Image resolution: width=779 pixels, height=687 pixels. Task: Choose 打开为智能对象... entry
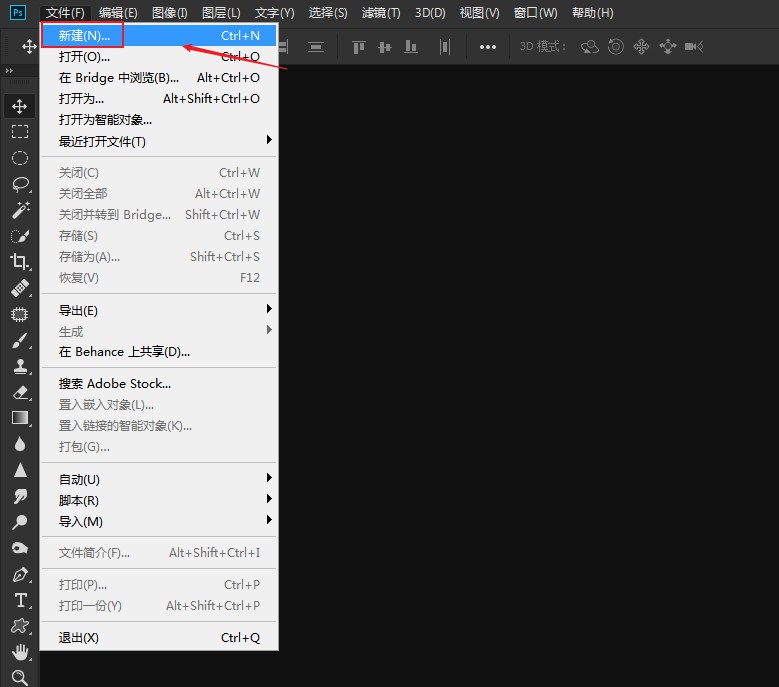pyautogui.click(x=159, y=119)
